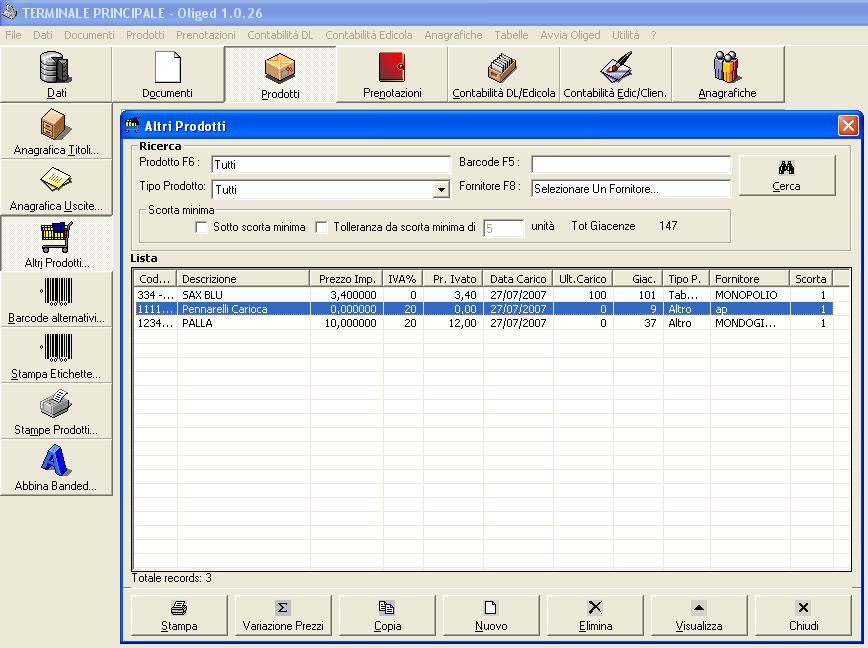Open Stampa Etichette sidebar item
The height and width of the screenshot is (648, 868).
[x=56, y=355]
